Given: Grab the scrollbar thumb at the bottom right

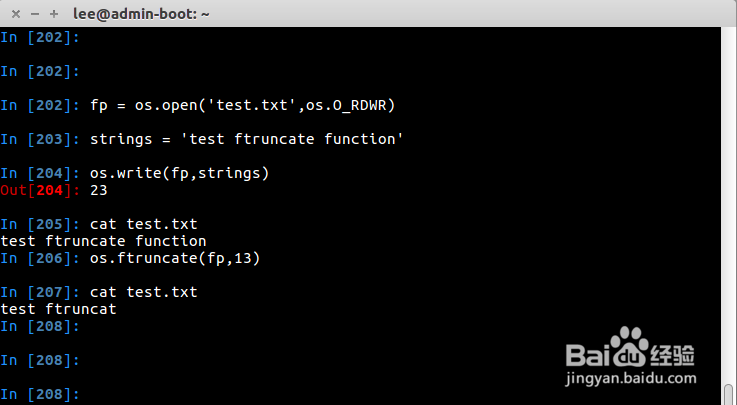Looking at the screenshot, I should click(x=729, y=395).
